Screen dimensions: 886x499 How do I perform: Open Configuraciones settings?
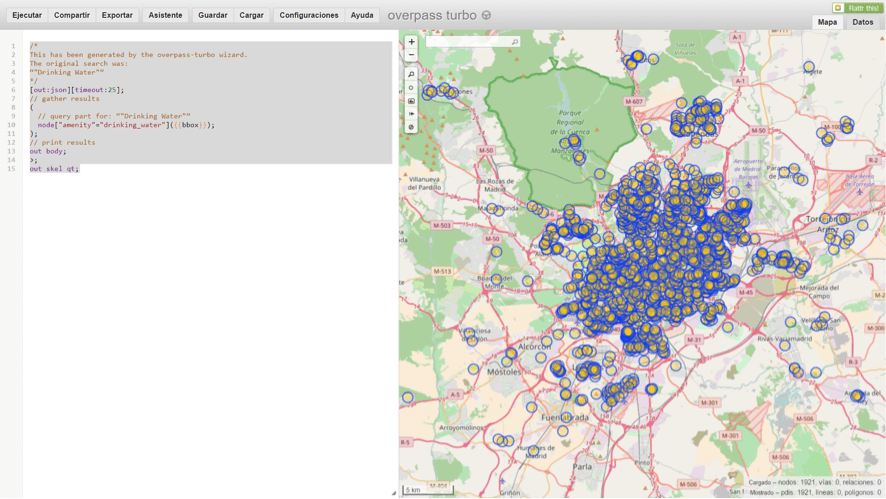(x=309, y=15)
